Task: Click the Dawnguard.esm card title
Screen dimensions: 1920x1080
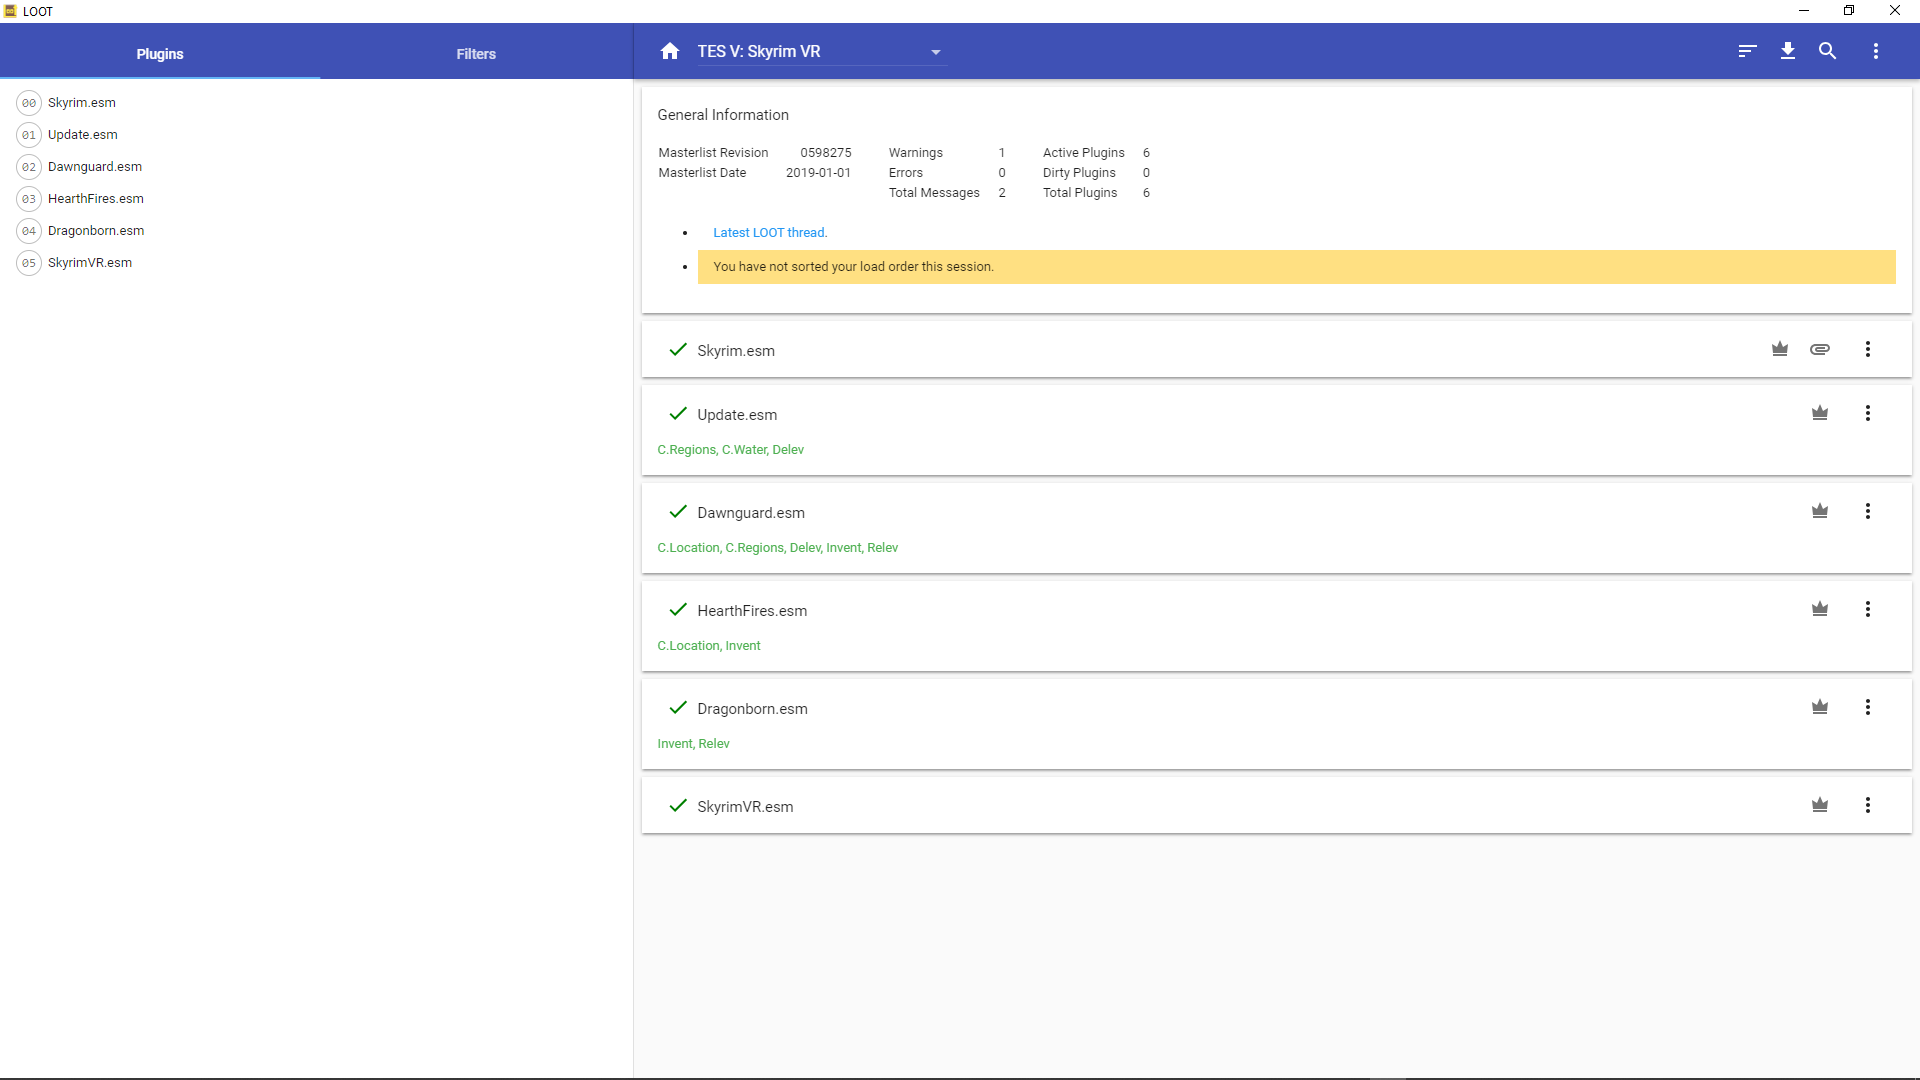Action: pos(751,513)
